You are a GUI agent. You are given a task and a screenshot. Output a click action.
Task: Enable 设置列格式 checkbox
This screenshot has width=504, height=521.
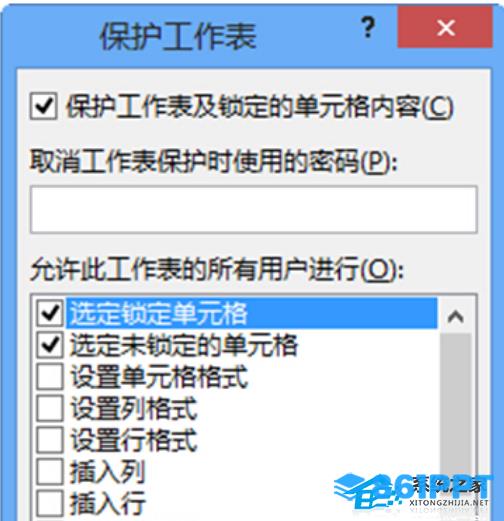click(x=50, y=408)
